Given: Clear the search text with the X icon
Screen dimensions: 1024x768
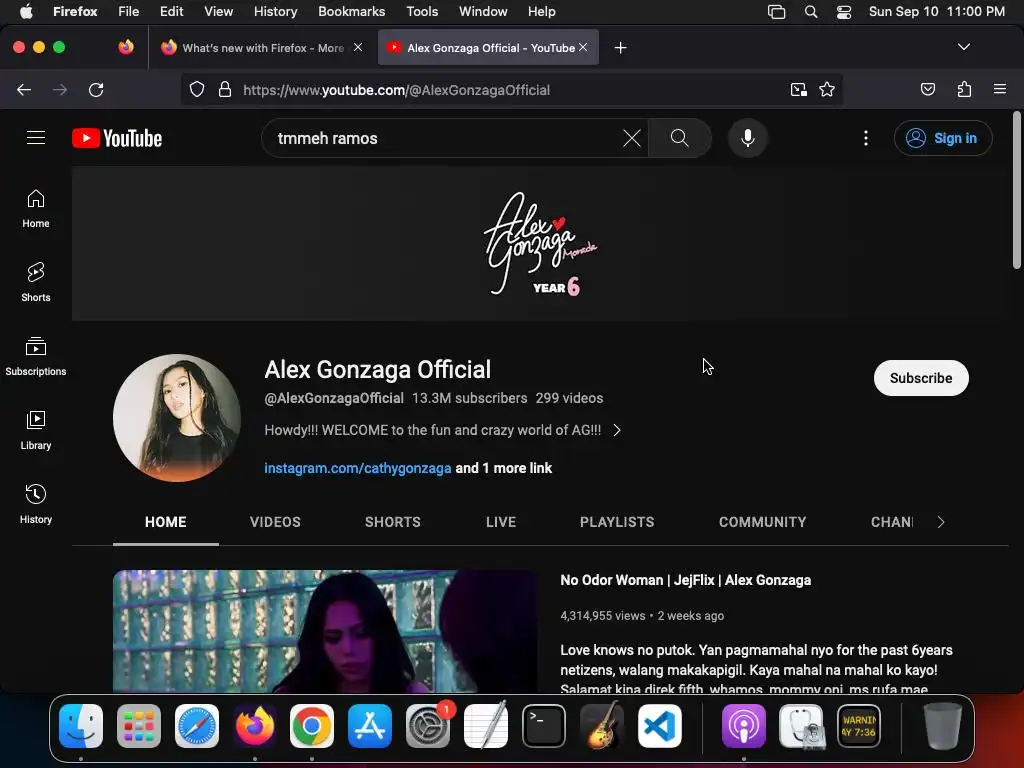Looking at the screenshot, I should (x=632, y=138).
